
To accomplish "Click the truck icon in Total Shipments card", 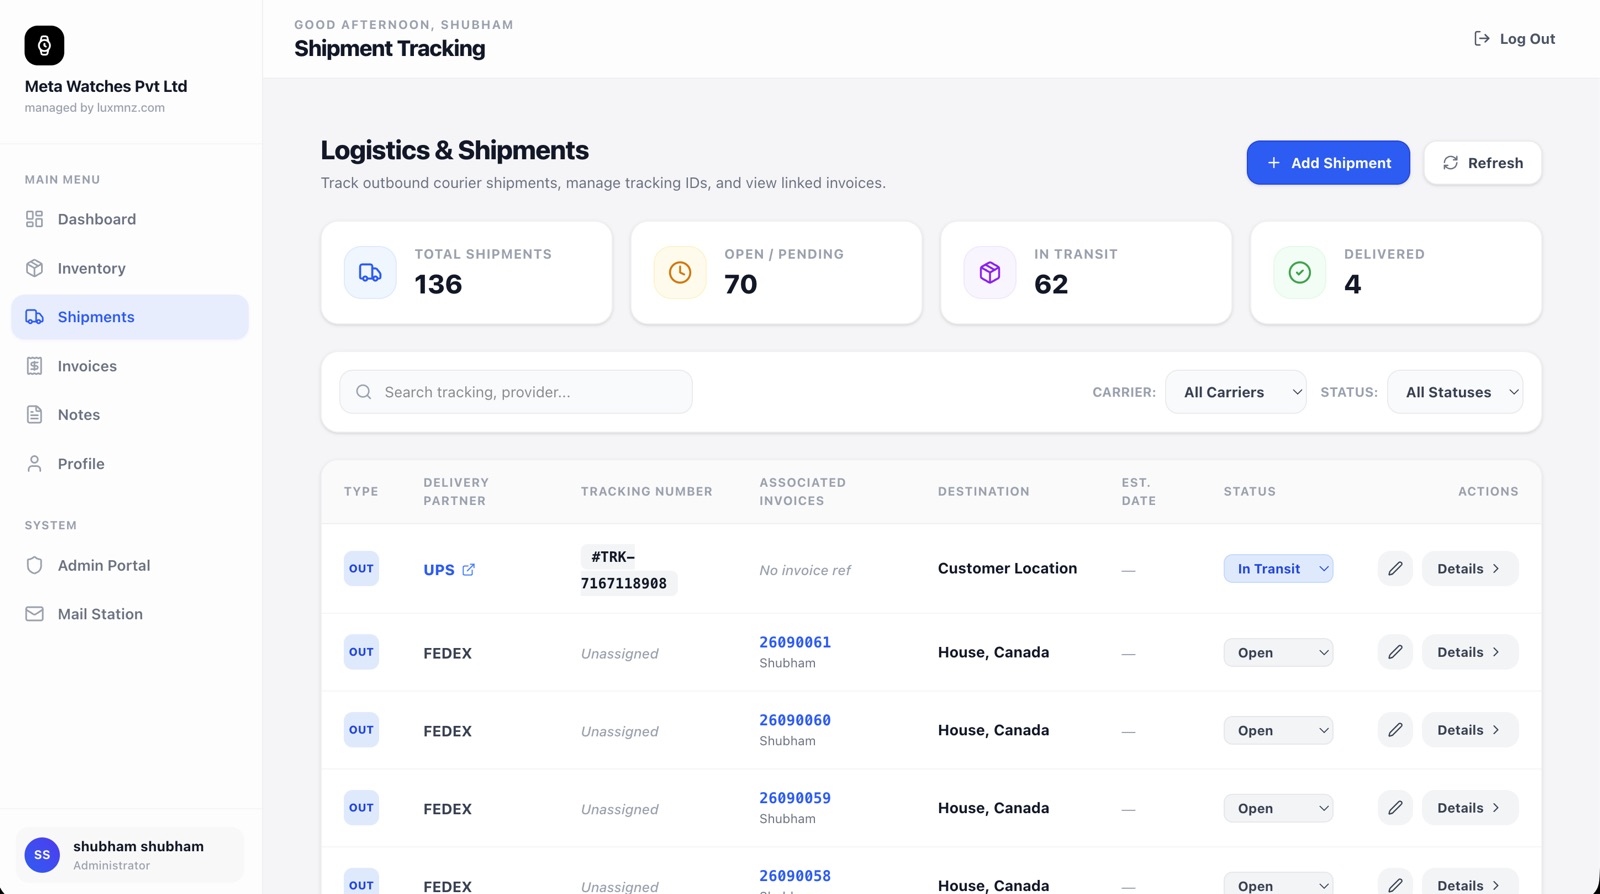I will 370,272.
